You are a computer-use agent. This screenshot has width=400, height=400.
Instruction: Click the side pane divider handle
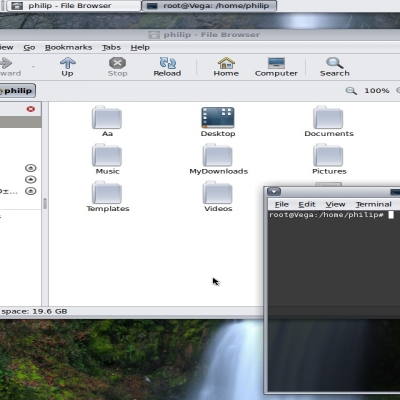pos(45,203)
